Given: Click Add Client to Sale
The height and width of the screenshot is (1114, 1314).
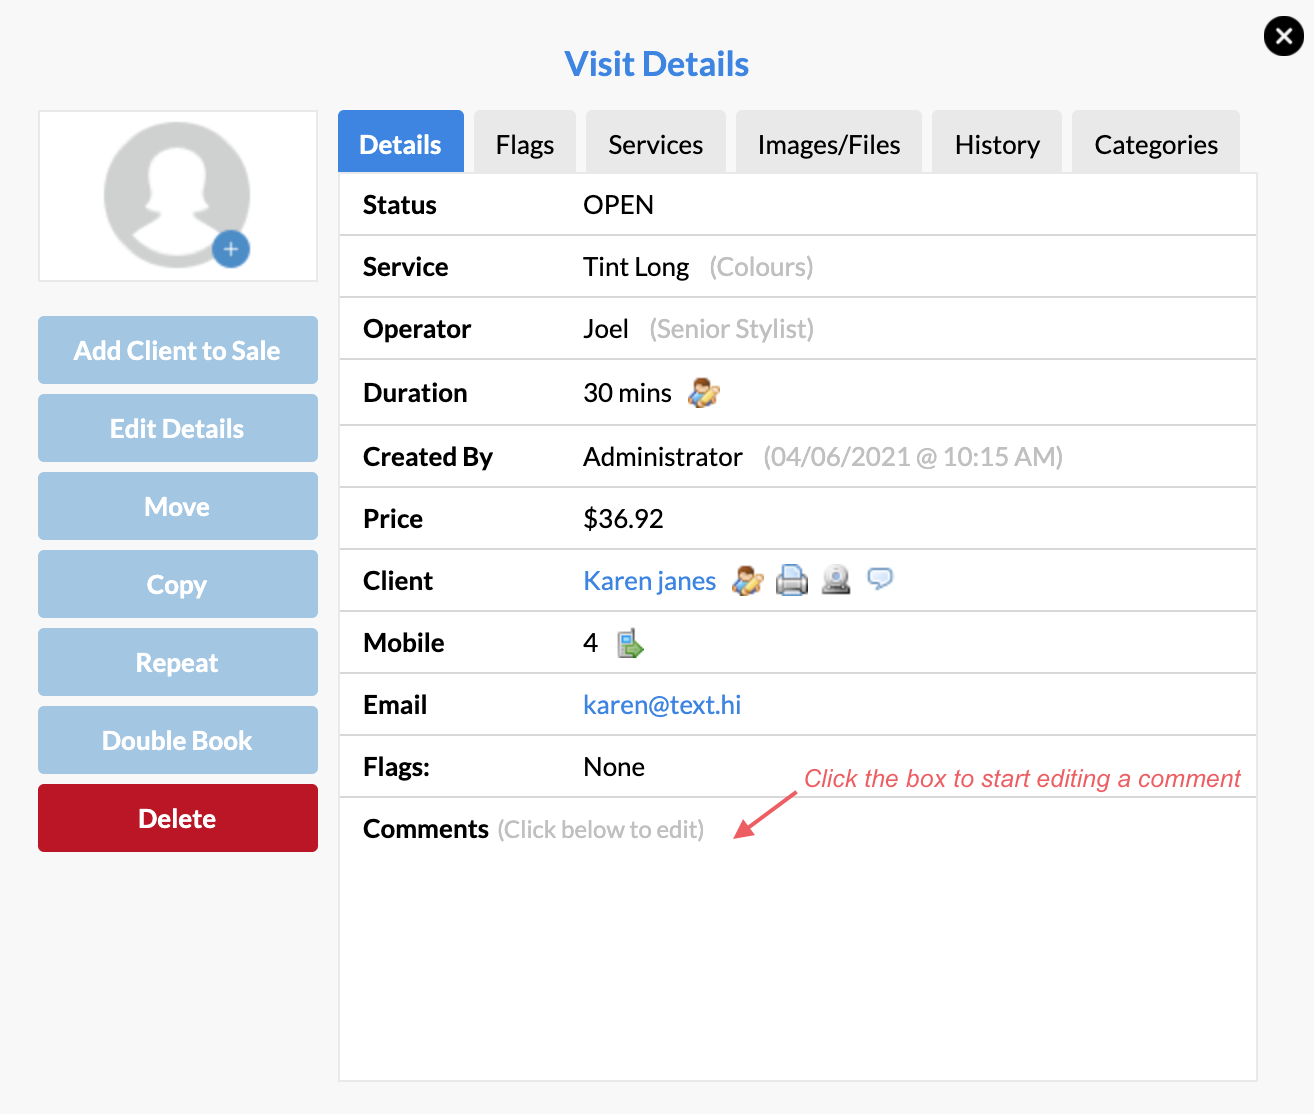Looking at the screenshot, I should pos(177,350).
